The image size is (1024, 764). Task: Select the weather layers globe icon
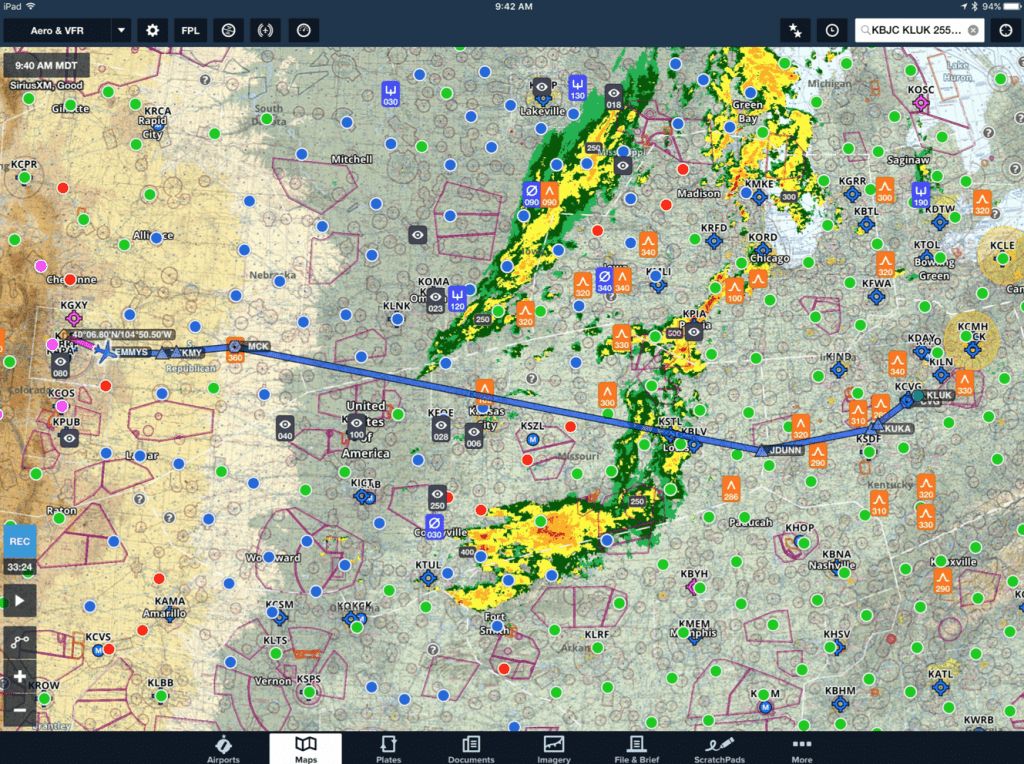228,30
